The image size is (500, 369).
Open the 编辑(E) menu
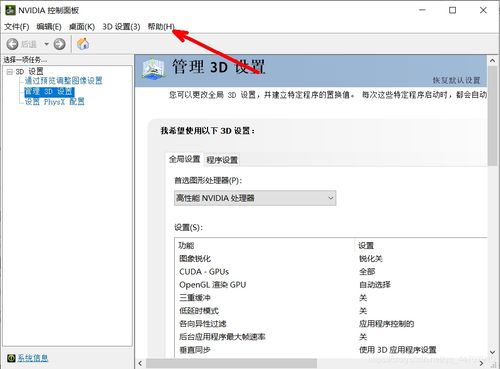(x=49, y=27)
